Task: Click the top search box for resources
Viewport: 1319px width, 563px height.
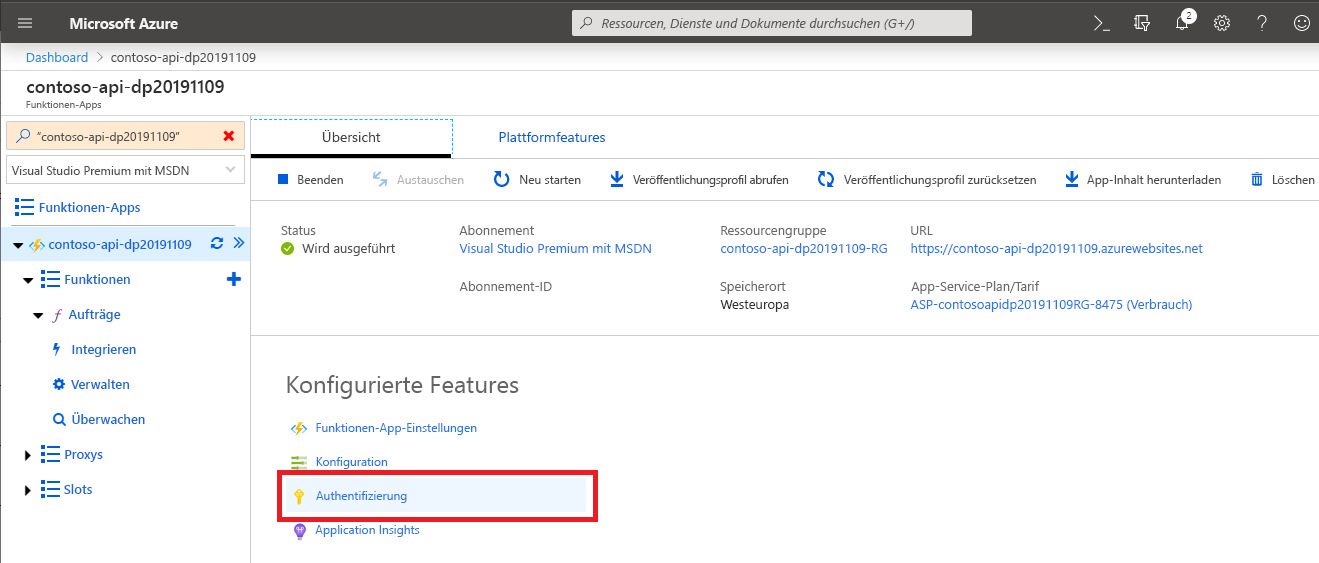Action: tap(771, 22)
